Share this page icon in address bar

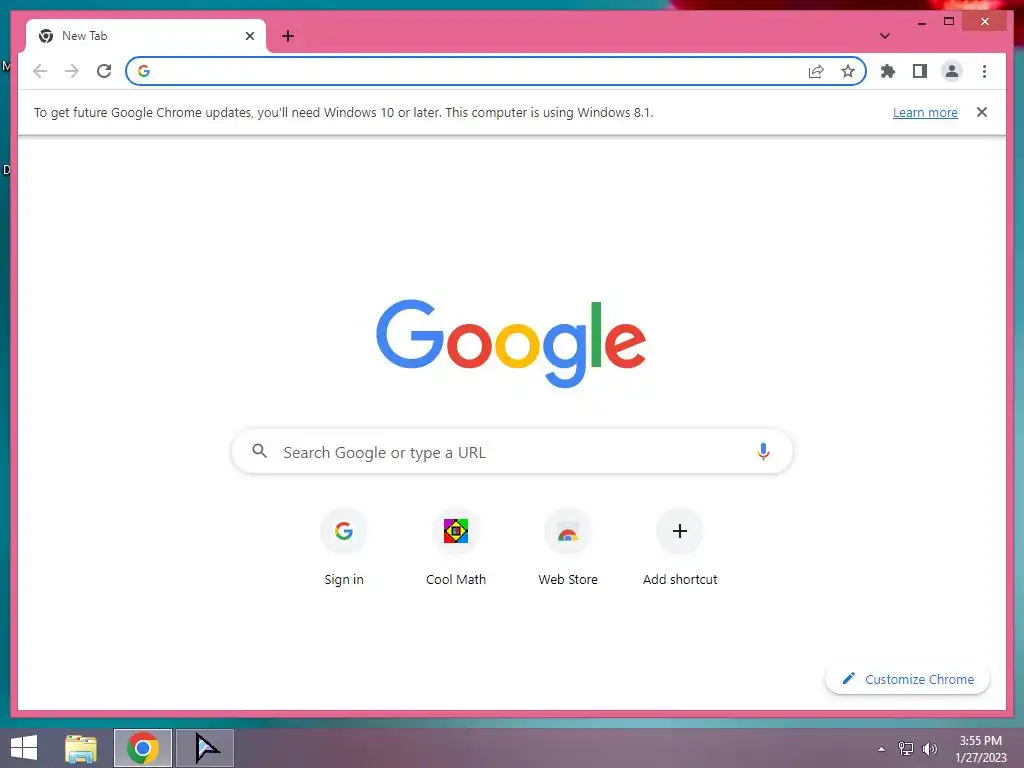[x=816, y=71]
